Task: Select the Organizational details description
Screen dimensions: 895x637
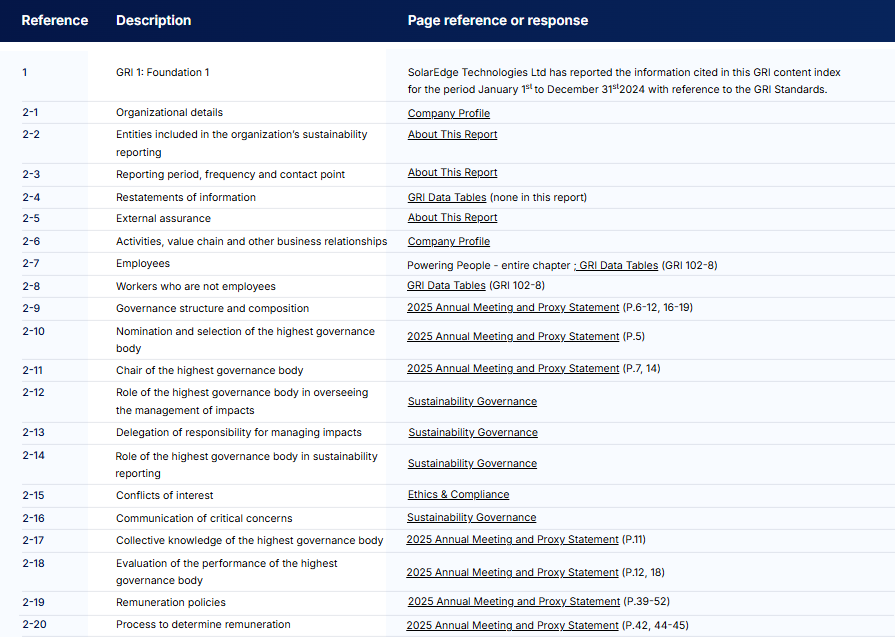Action: pyautogui.click(x=170, y=112)
